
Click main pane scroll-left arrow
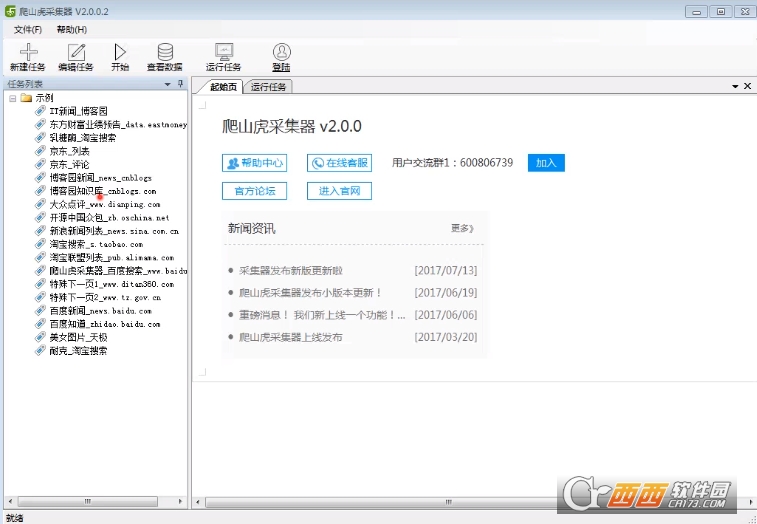click(197, 503)
